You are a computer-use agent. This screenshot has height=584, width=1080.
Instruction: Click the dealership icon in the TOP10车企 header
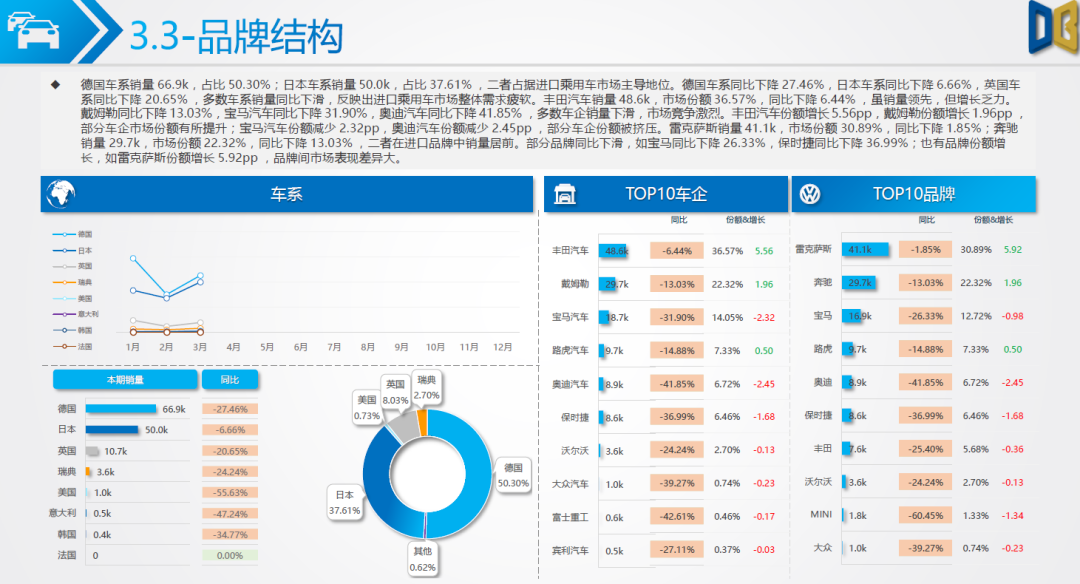[x=565, y=195]
